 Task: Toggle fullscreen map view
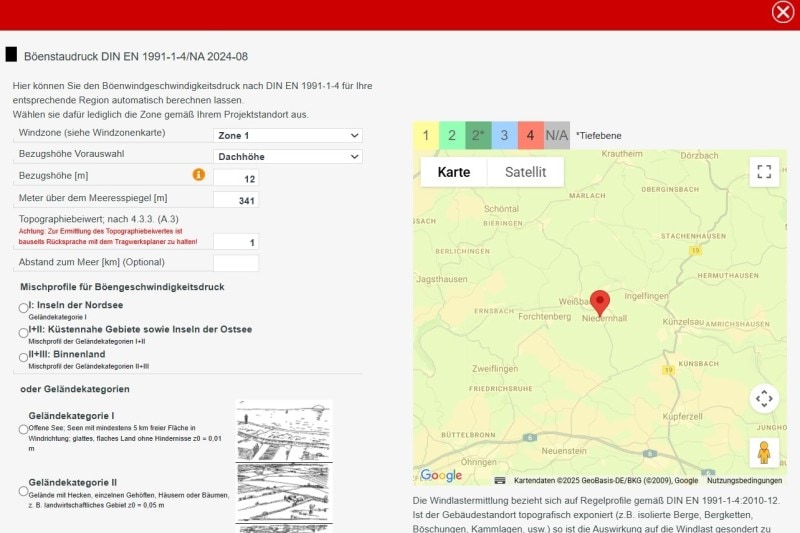tap(764, 172)
